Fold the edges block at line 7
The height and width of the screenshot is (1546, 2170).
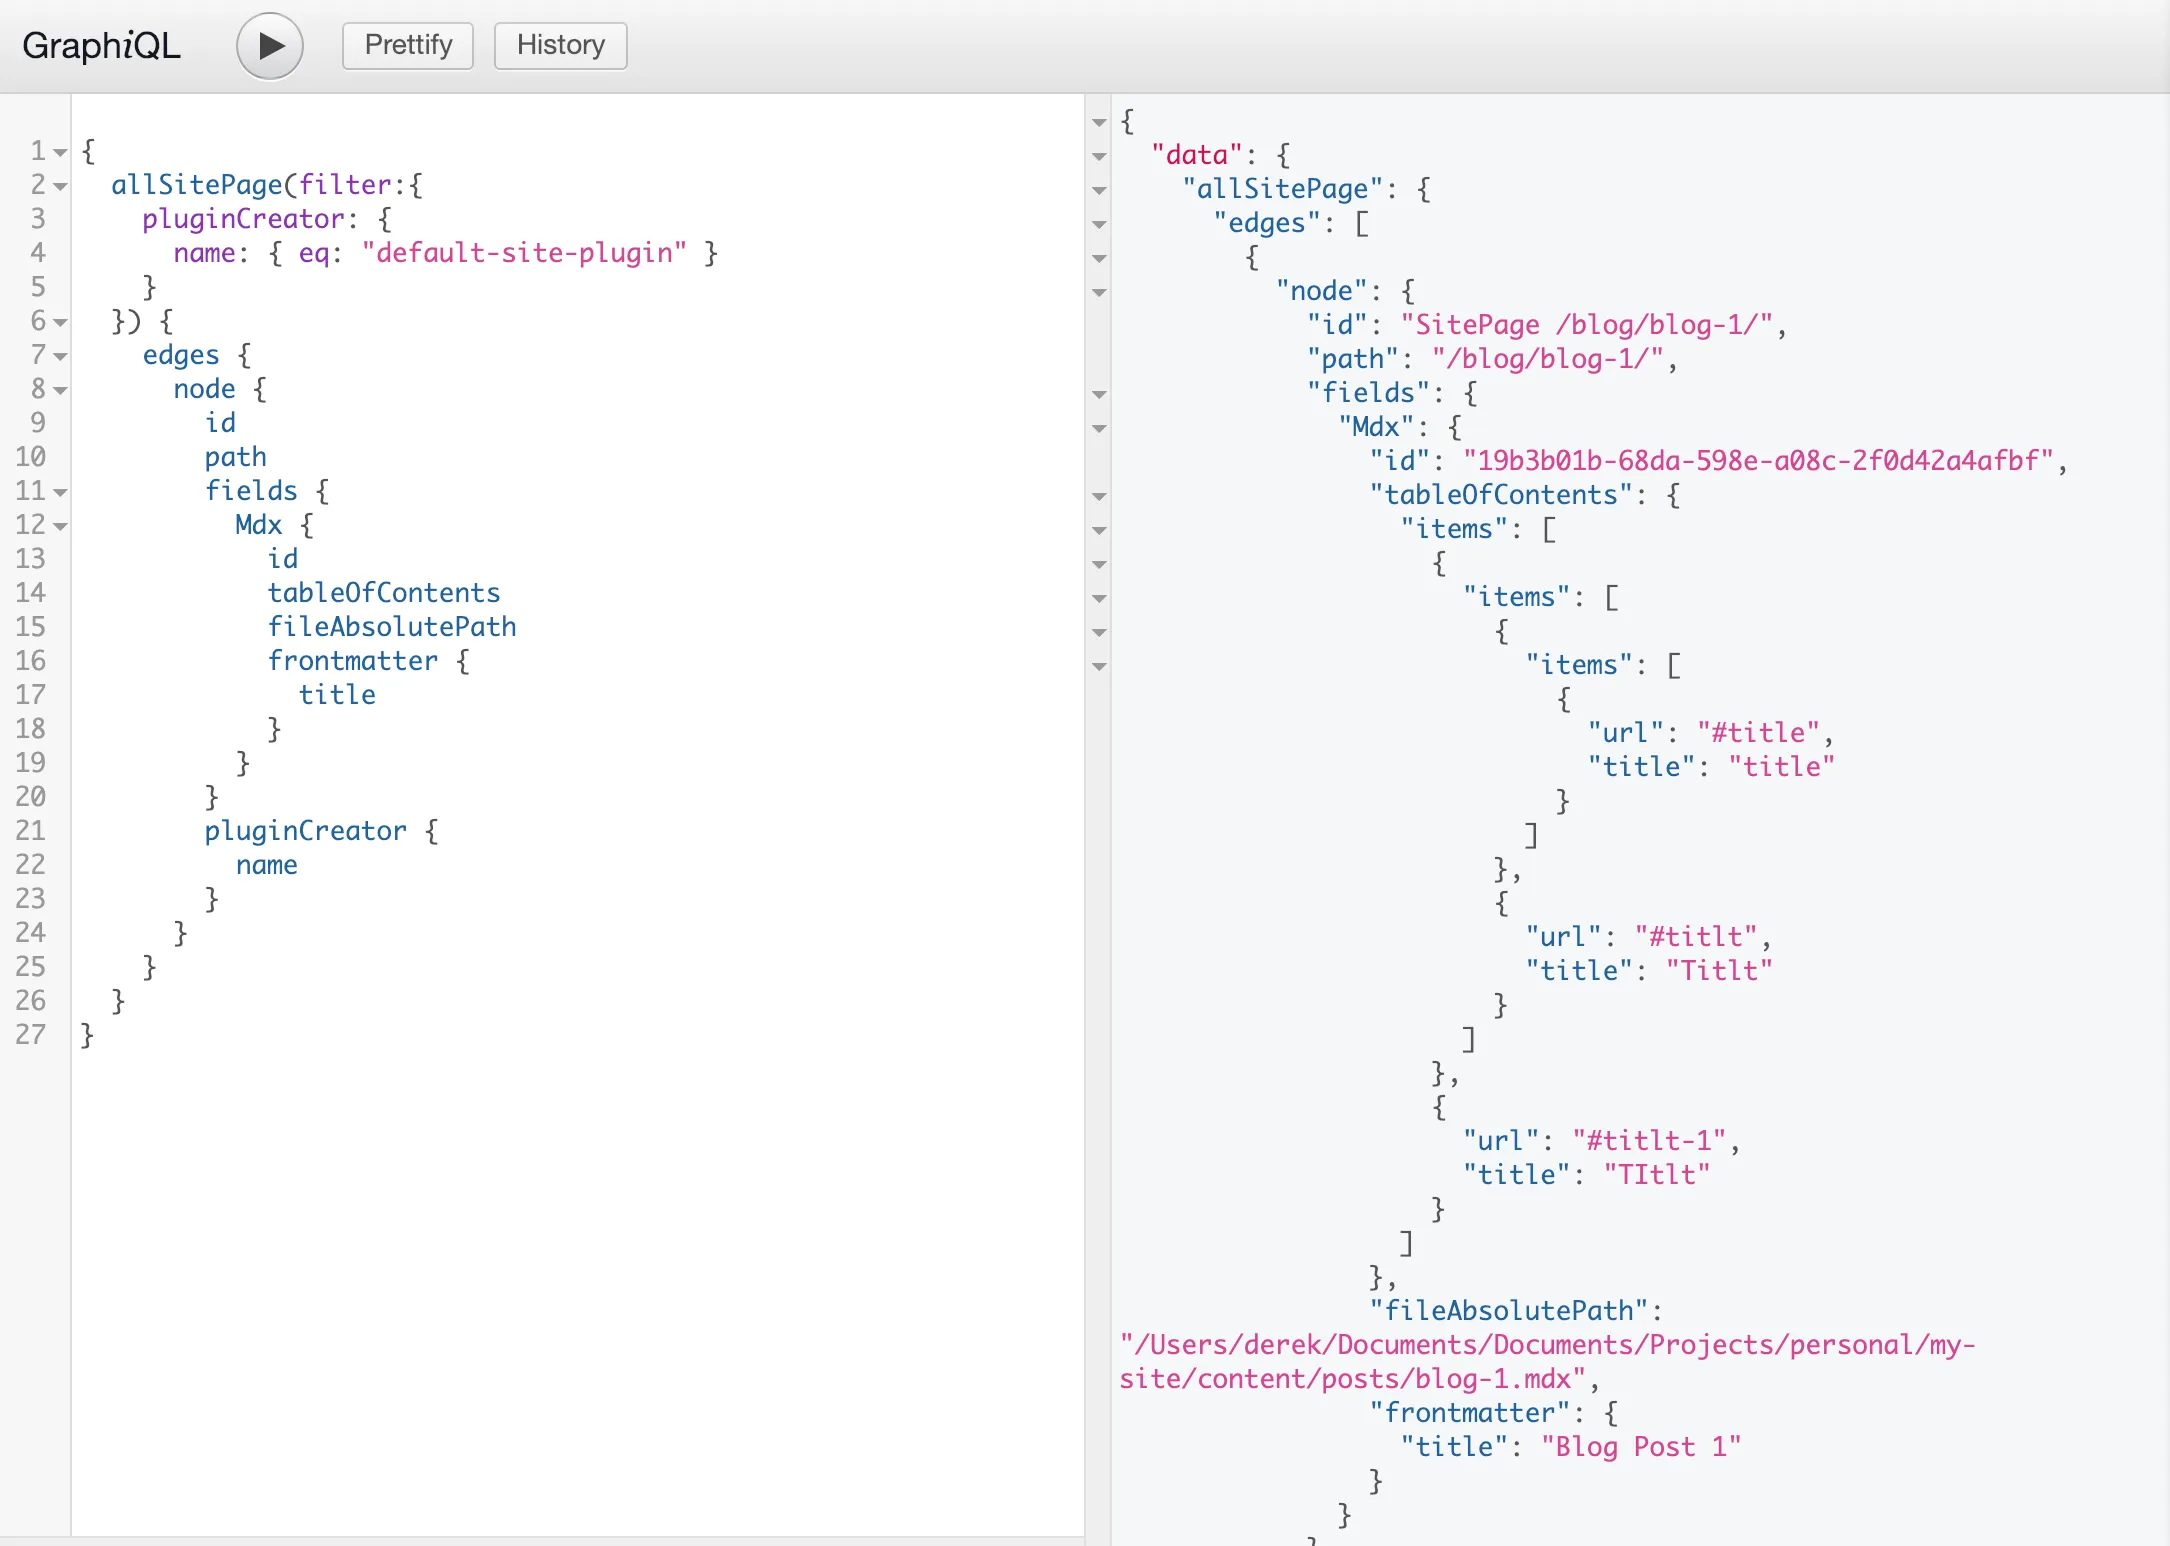(x=60, y=356)
